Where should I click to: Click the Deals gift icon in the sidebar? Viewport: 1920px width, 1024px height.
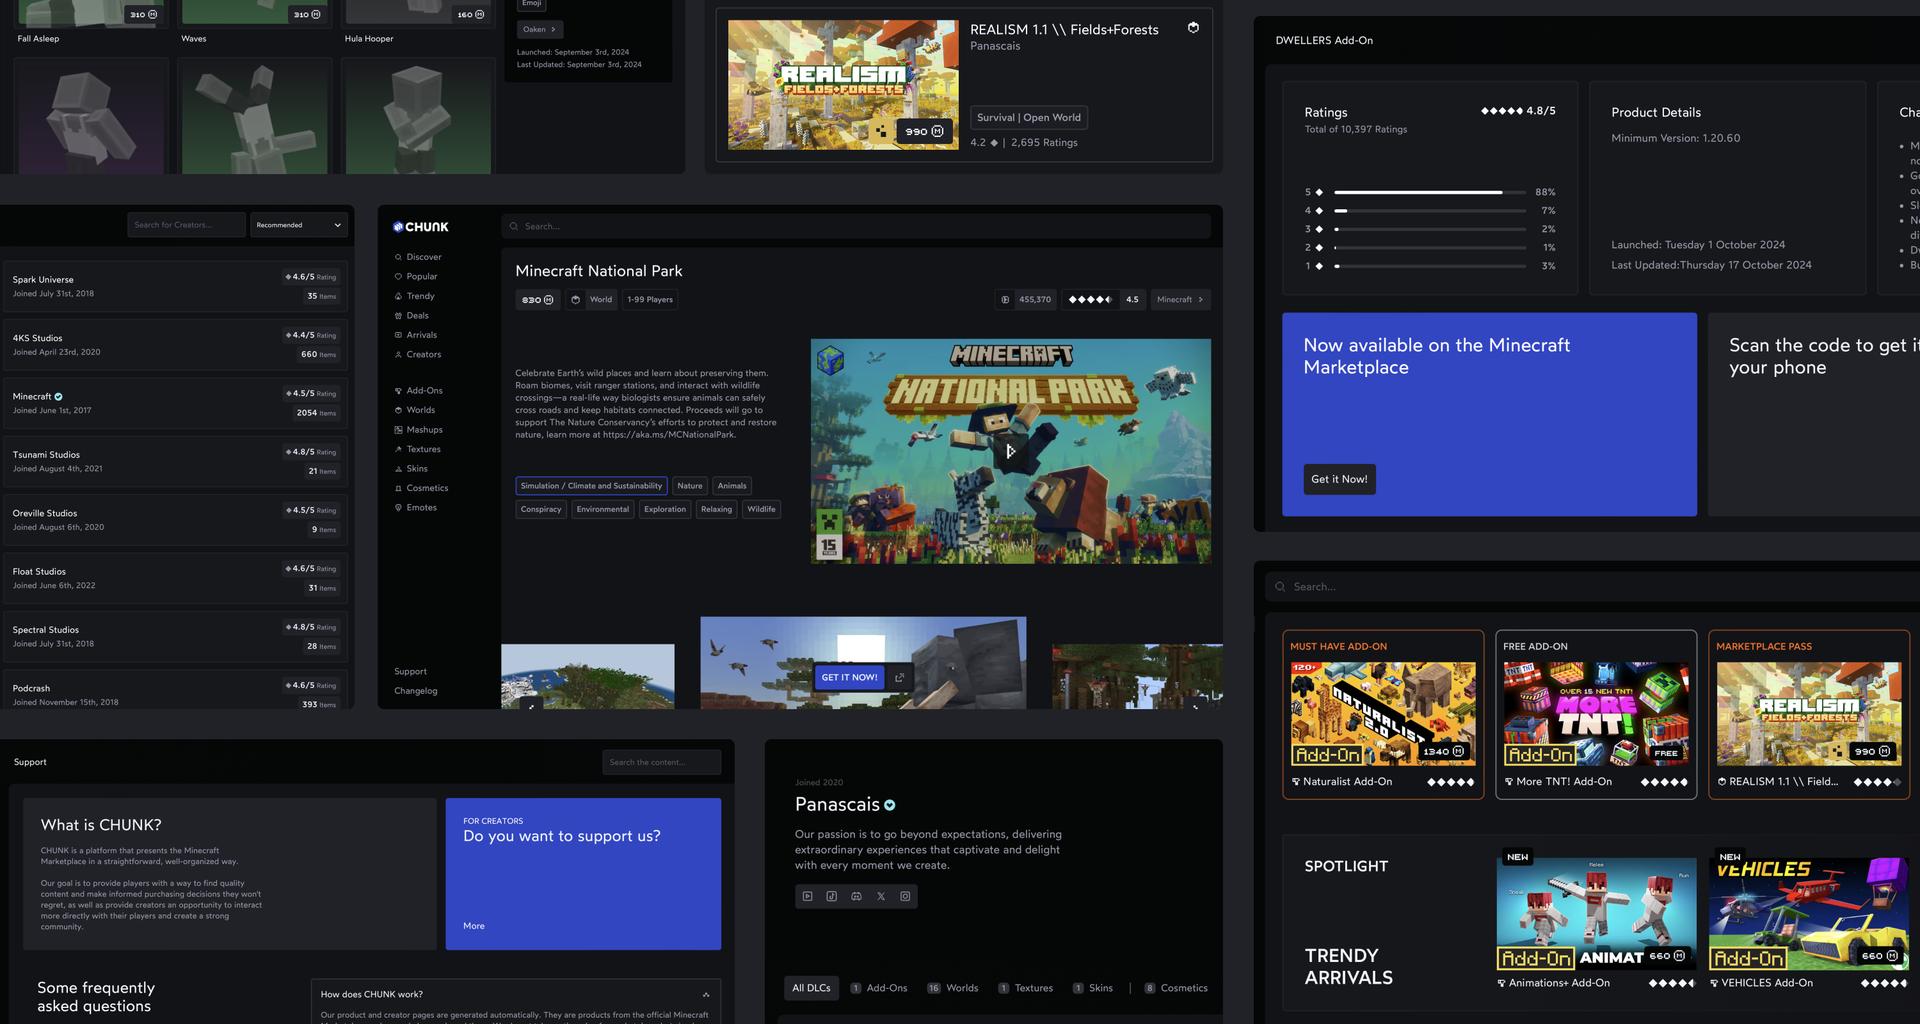(398, 316)
